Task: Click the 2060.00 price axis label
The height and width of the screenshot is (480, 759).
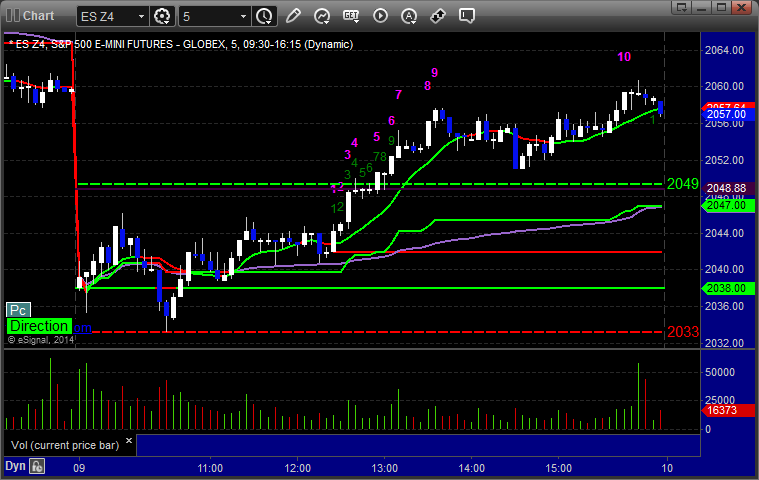Action: pyautogui.click(x=724, y=86)
